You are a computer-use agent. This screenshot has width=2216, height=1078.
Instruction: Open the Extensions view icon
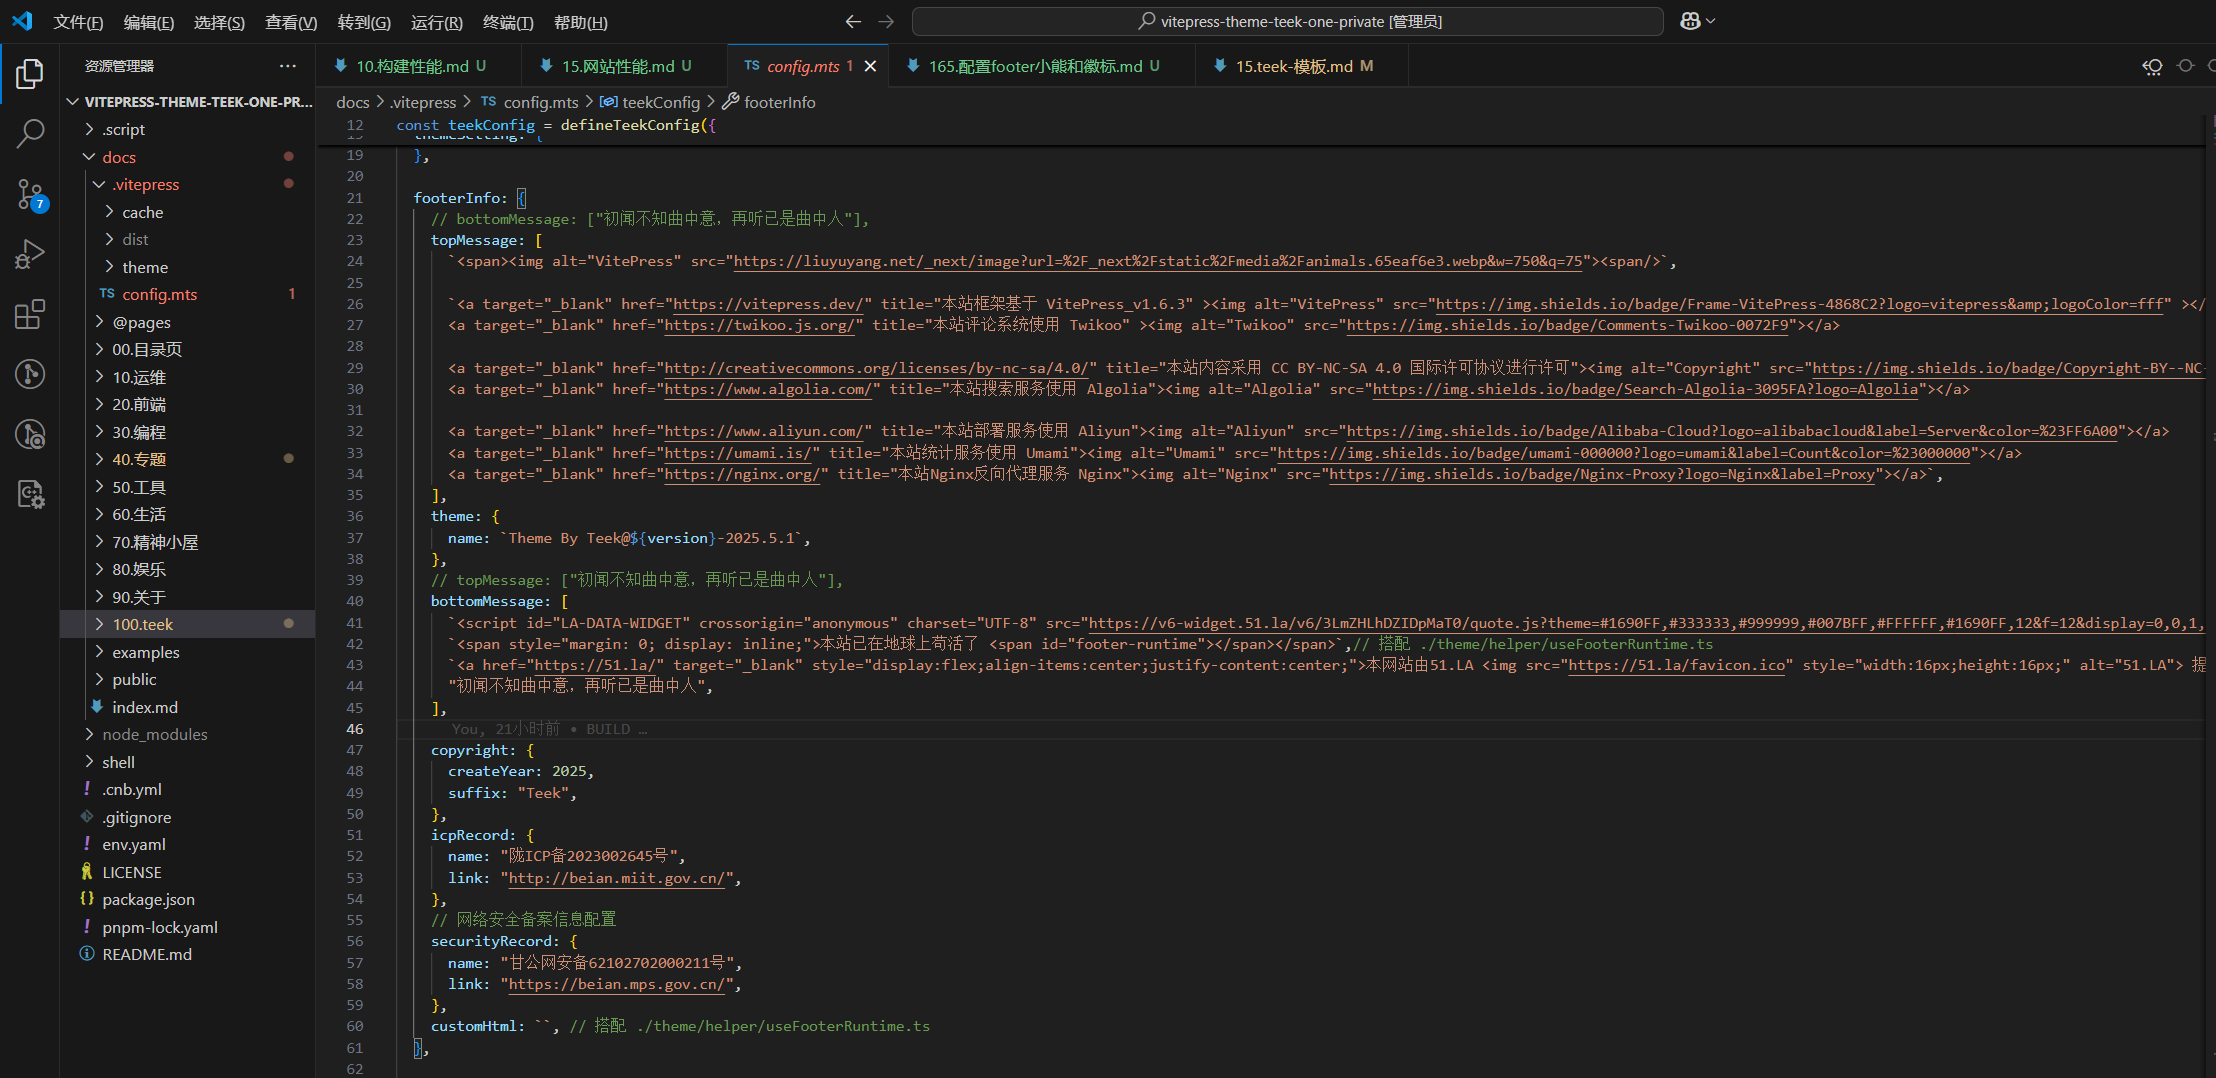30,314
